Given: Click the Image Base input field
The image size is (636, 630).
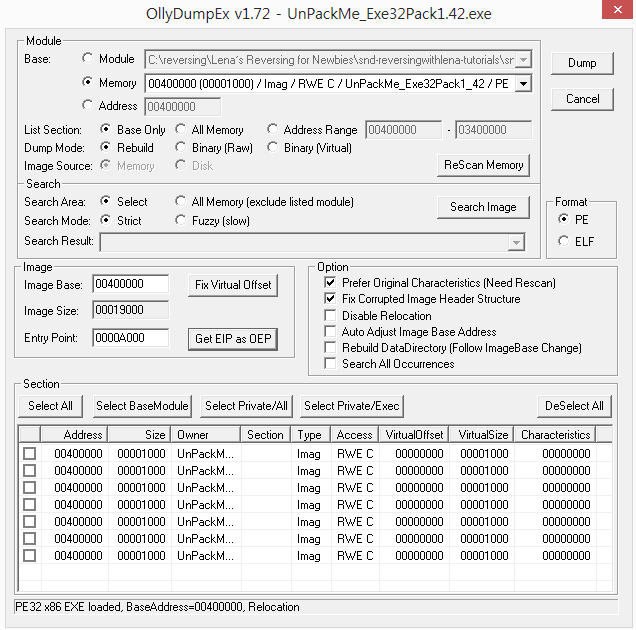Looking at the screenshot, I should coord(131,284).
